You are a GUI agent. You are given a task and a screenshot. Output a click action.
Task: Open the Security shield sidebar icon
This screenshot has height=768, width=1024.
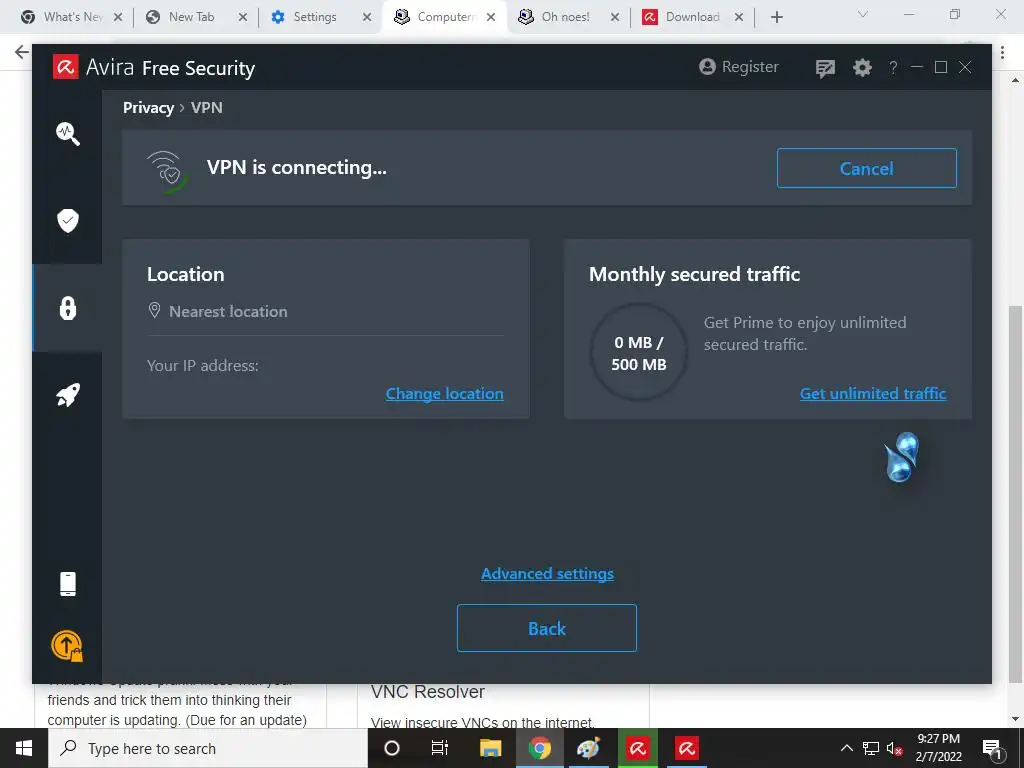(68, 221)
